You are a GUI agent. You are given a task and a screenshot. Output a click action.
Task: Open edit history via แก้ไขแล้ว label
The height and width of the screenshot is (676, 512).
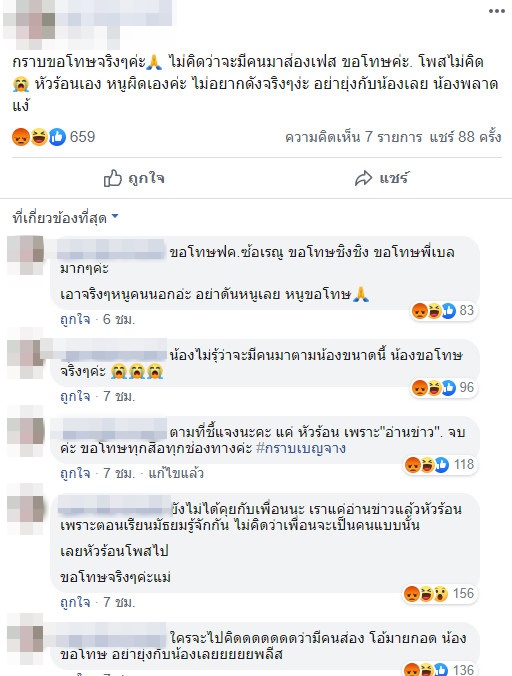pyautogui.click(x=176, y=473)
